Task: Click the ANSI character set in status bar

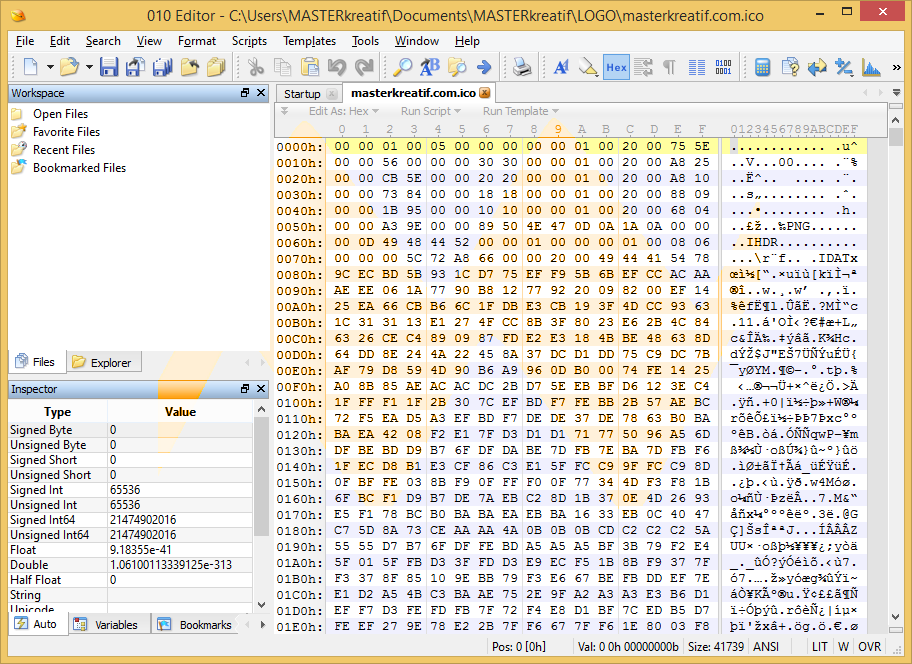Action: 765,647
